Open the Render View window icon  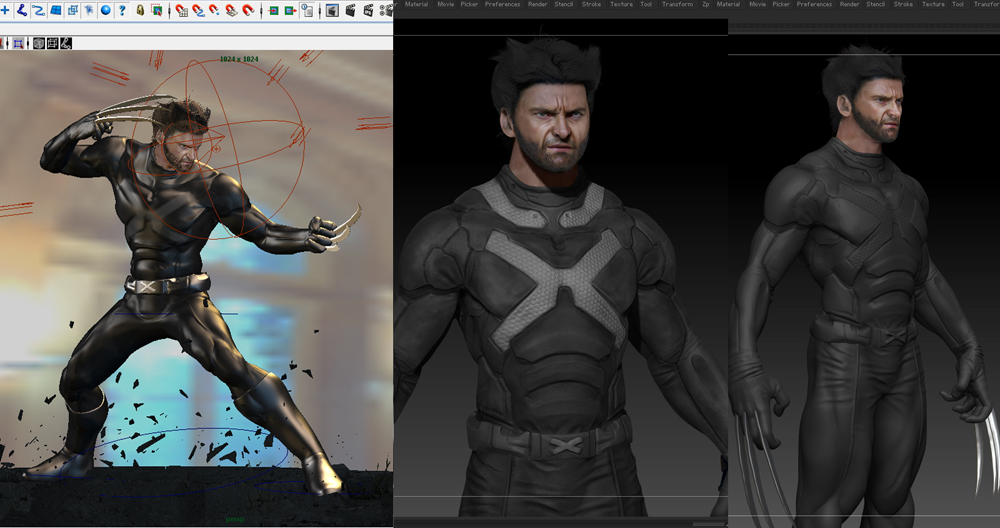332,10
